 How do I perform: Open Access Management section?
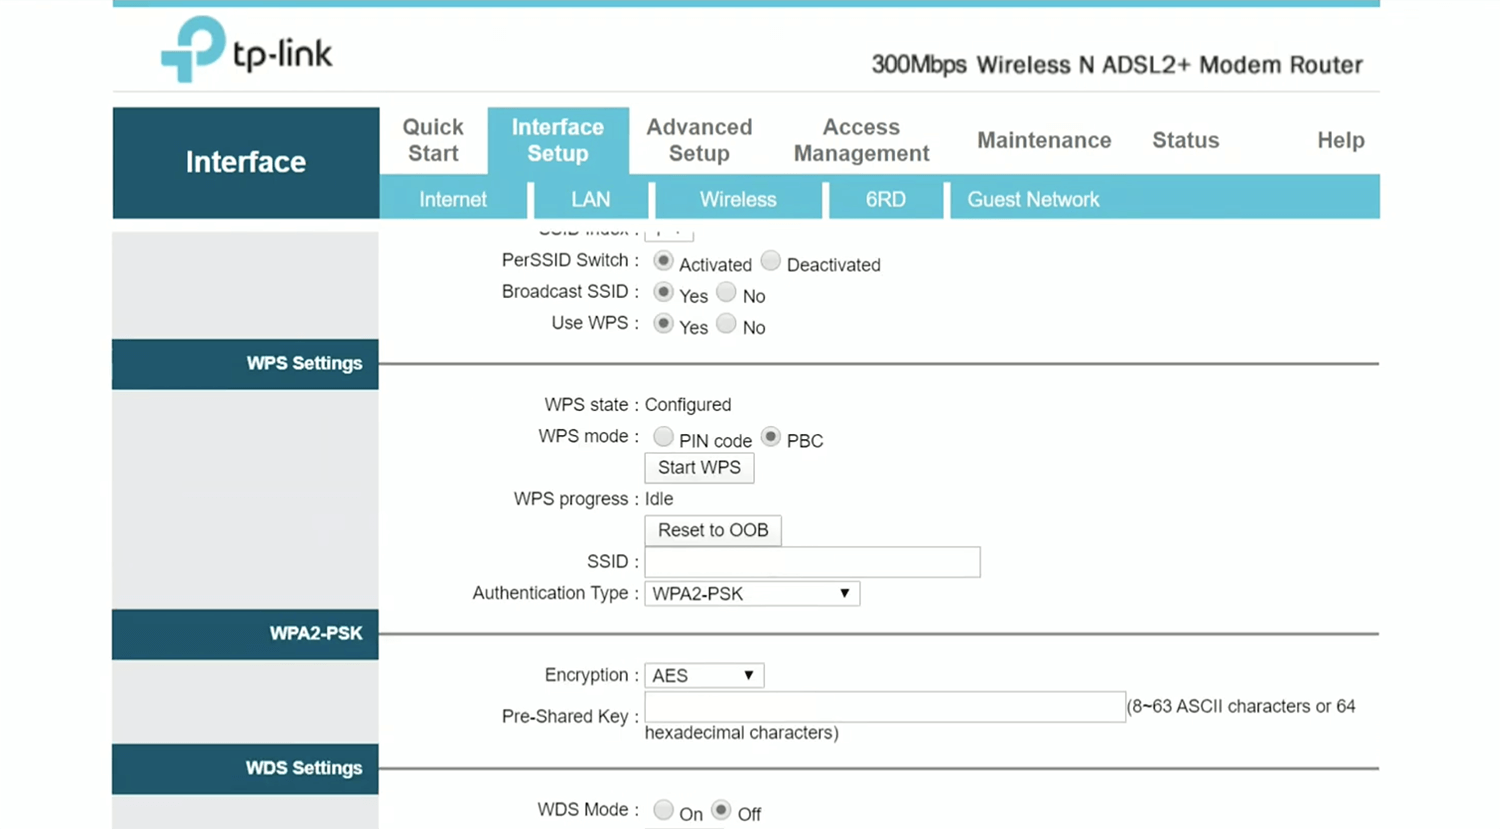[x=861, y=140]
